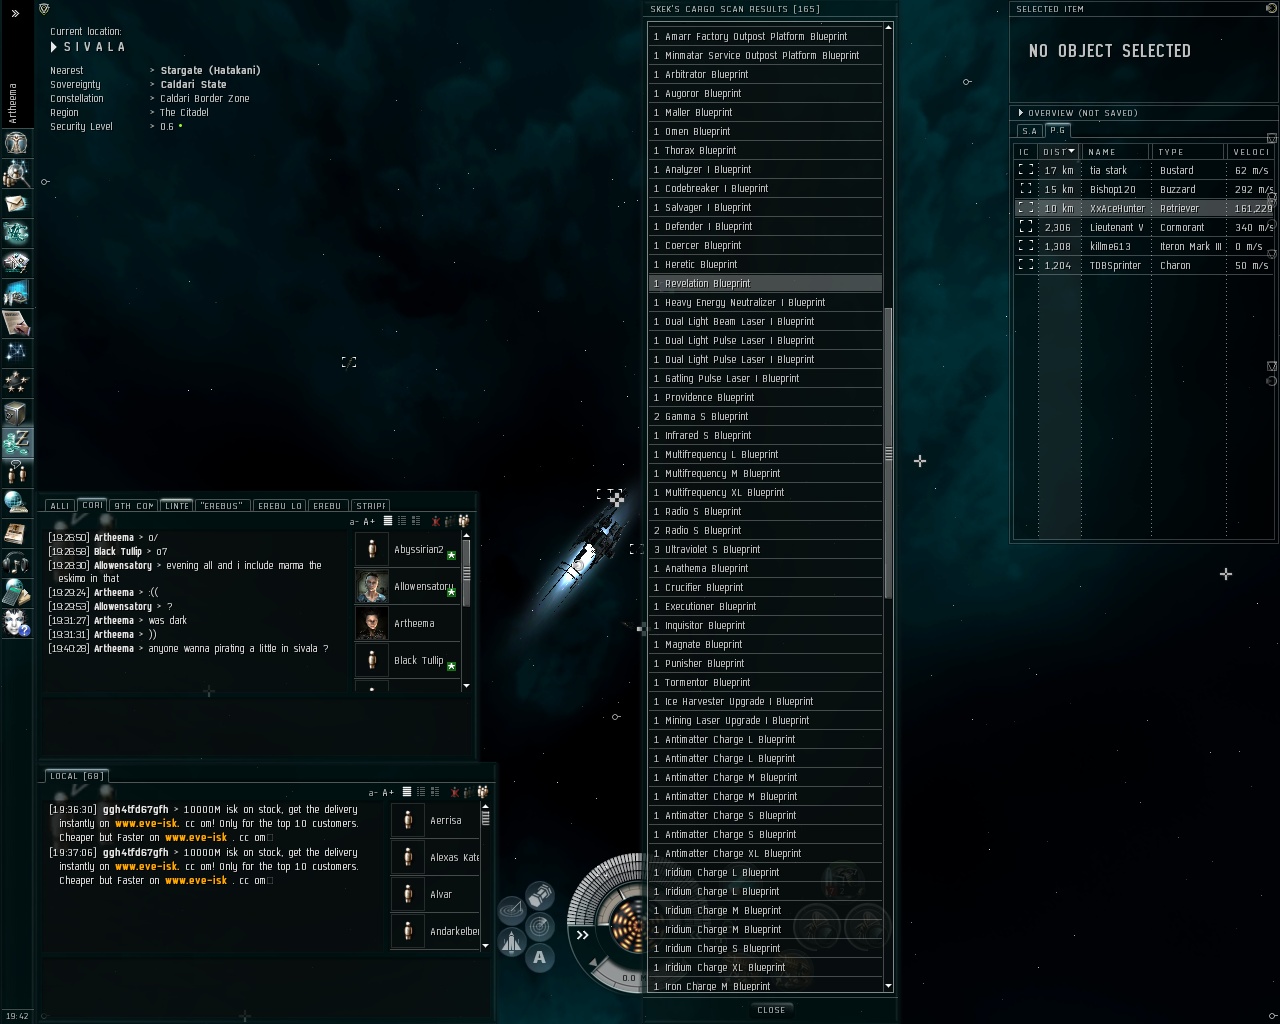Select the Providence Blueprint row in cargo scan

pyautogui.click(x=766, y=398)
